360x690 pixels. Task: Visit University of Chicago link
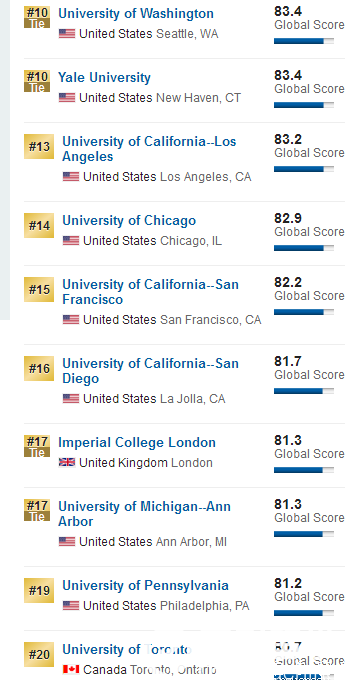coord(129,220)
